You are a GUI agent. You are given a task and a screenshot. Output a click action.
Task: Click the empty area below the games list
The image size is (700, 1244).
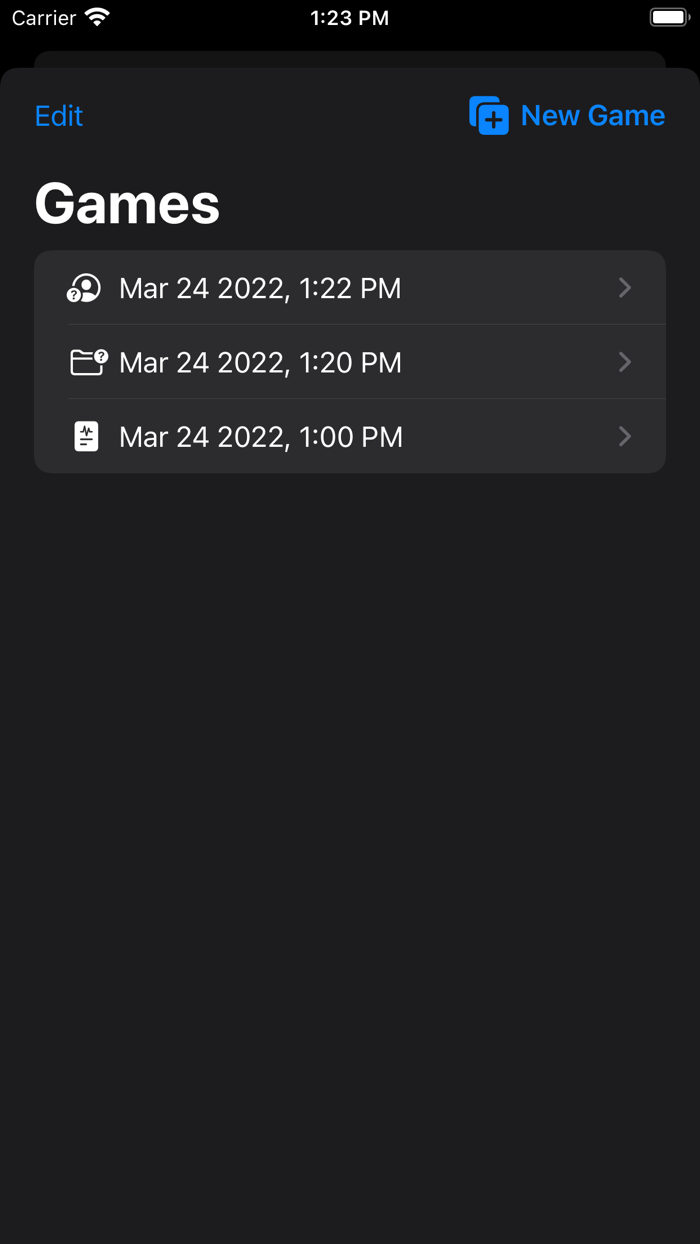[350, 800]
